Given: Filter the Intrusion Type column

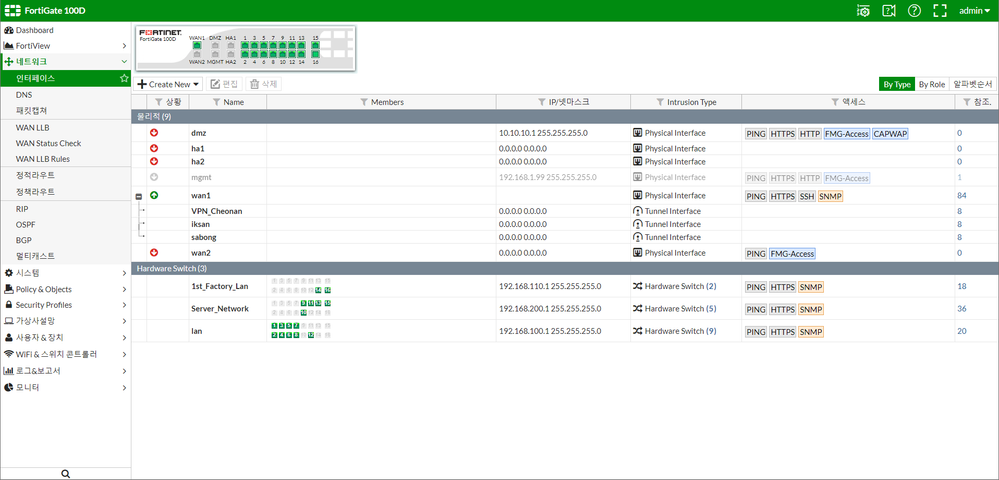Looking at the screenshot, I should click(660, 102).
